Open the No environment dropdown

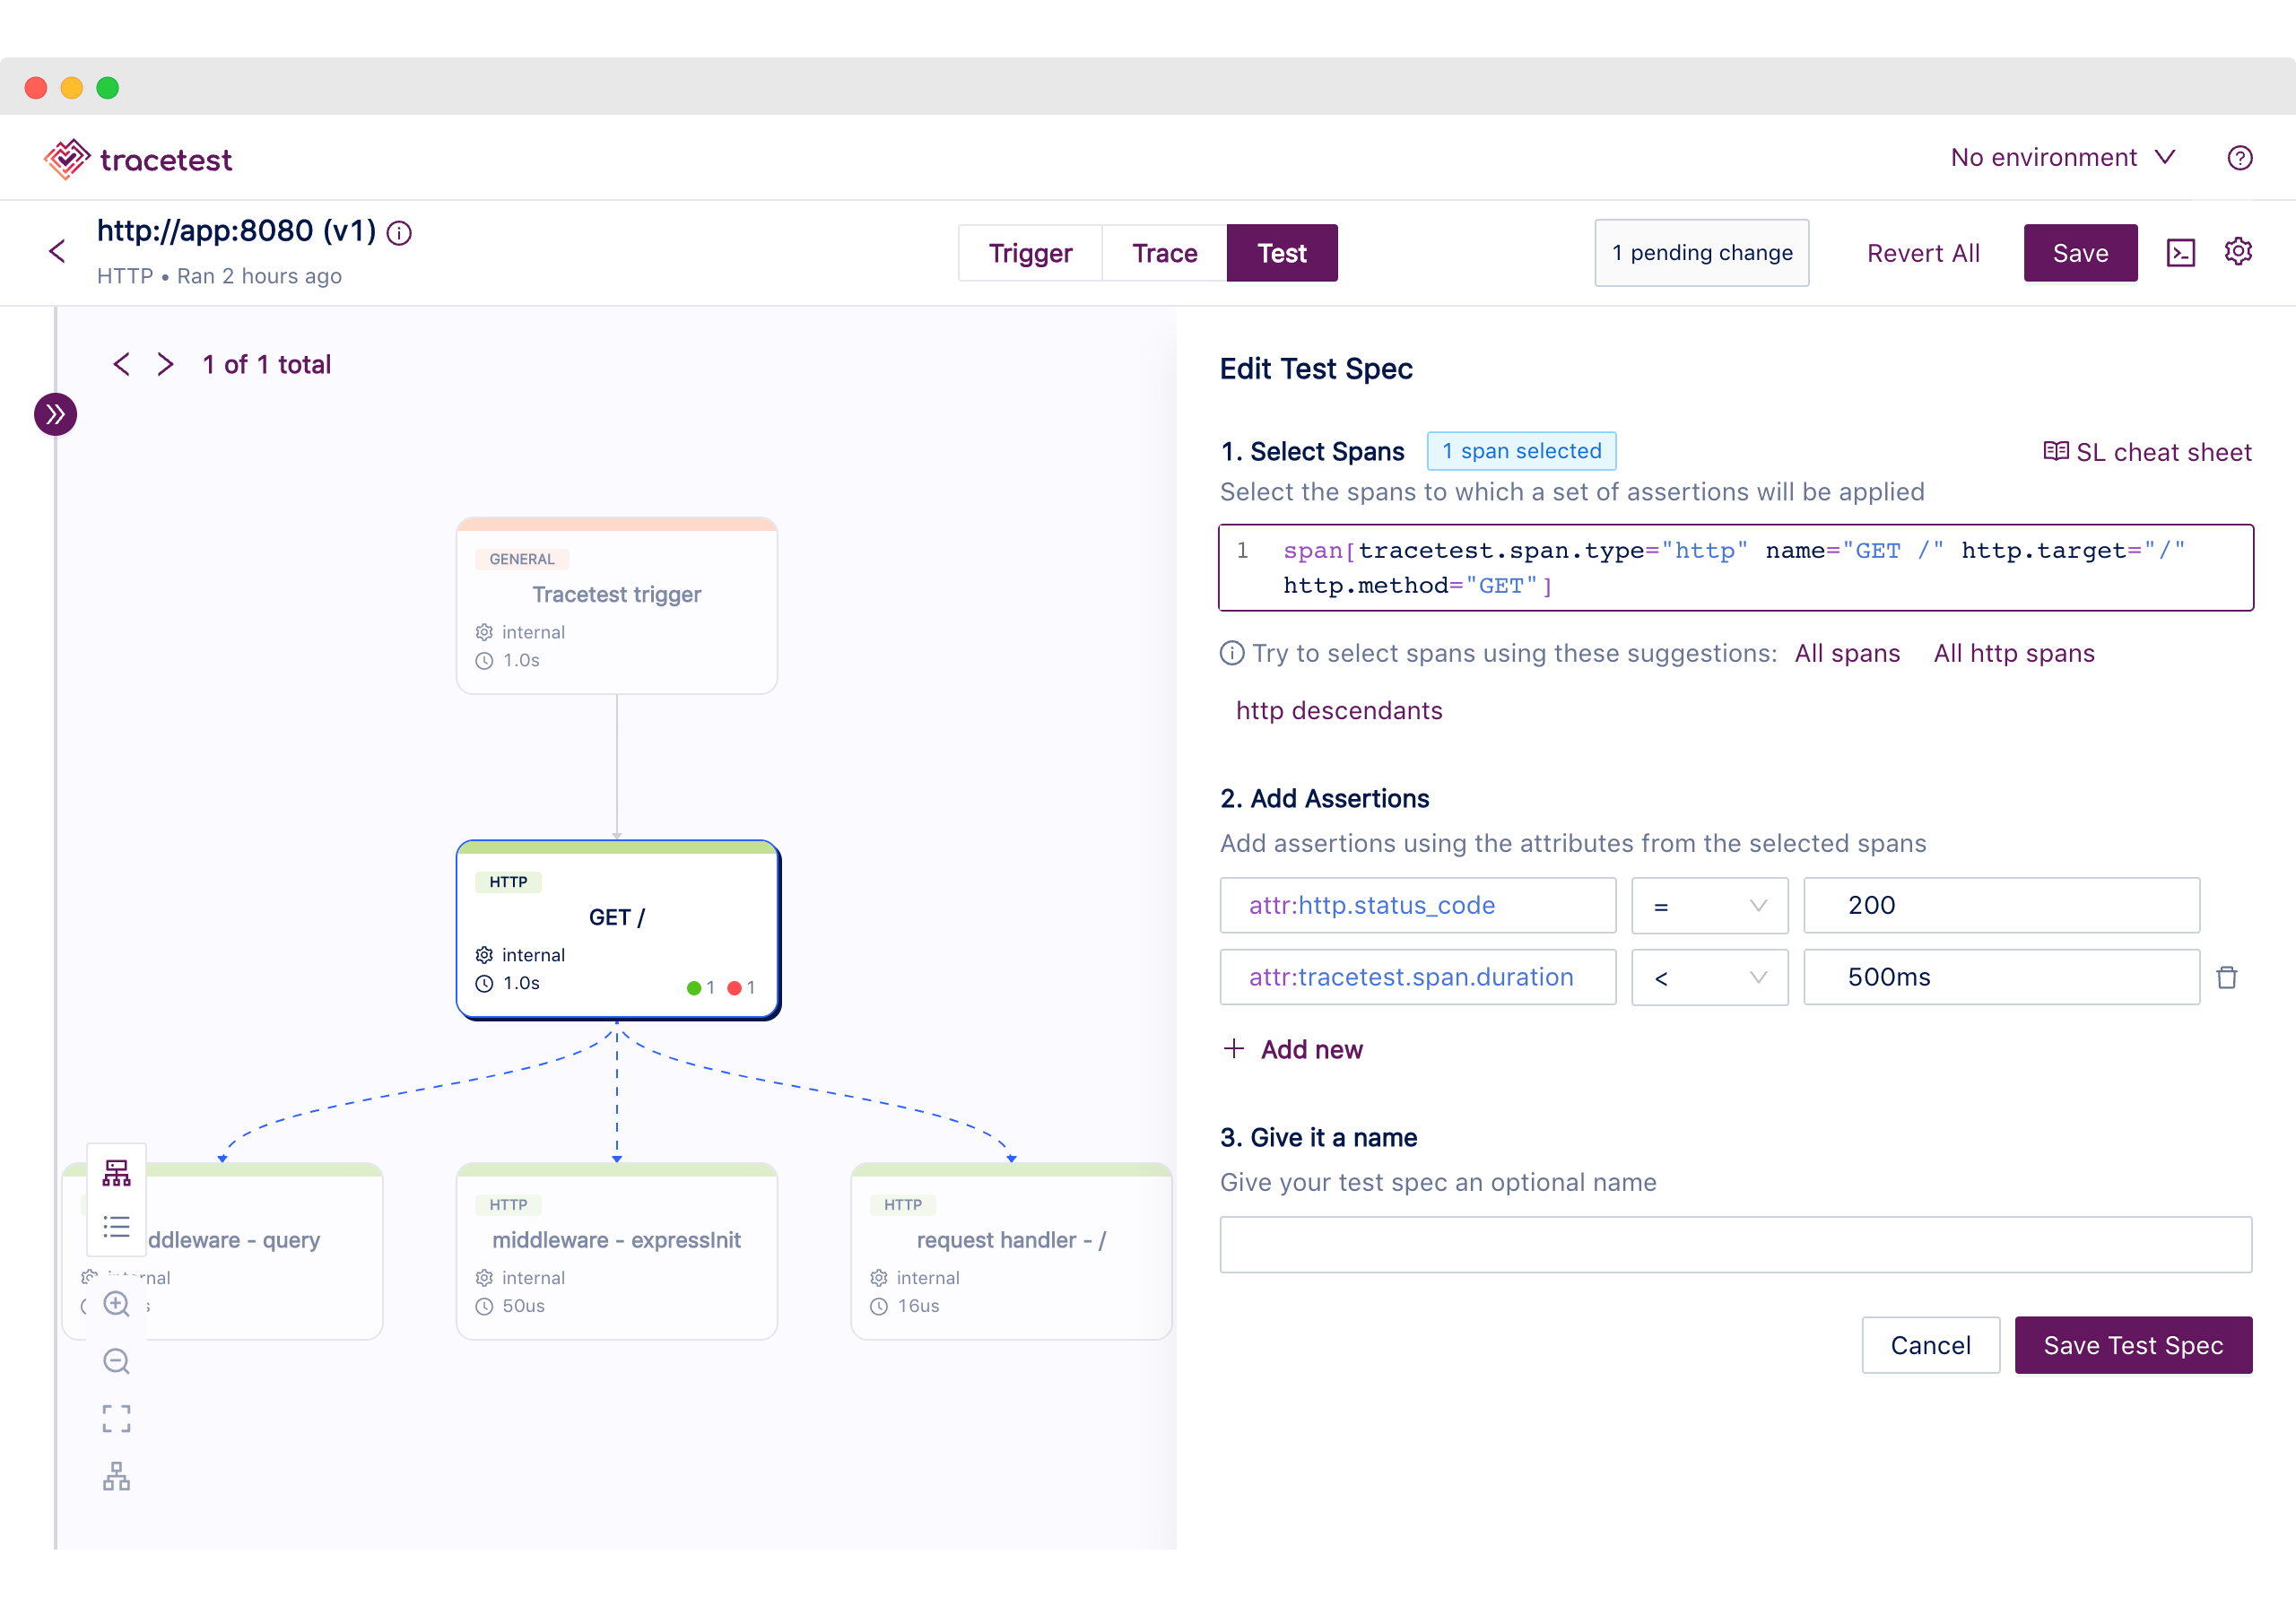coord(2062,158)
